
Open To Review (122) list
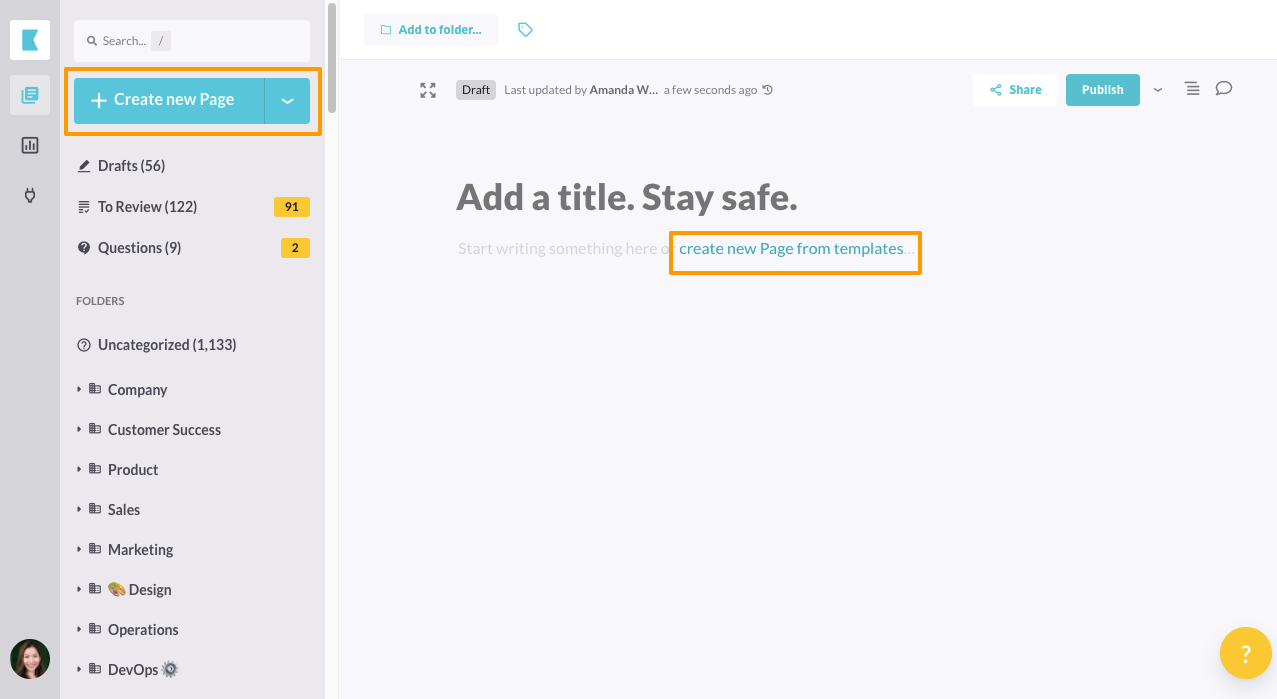tap(147, 207)
